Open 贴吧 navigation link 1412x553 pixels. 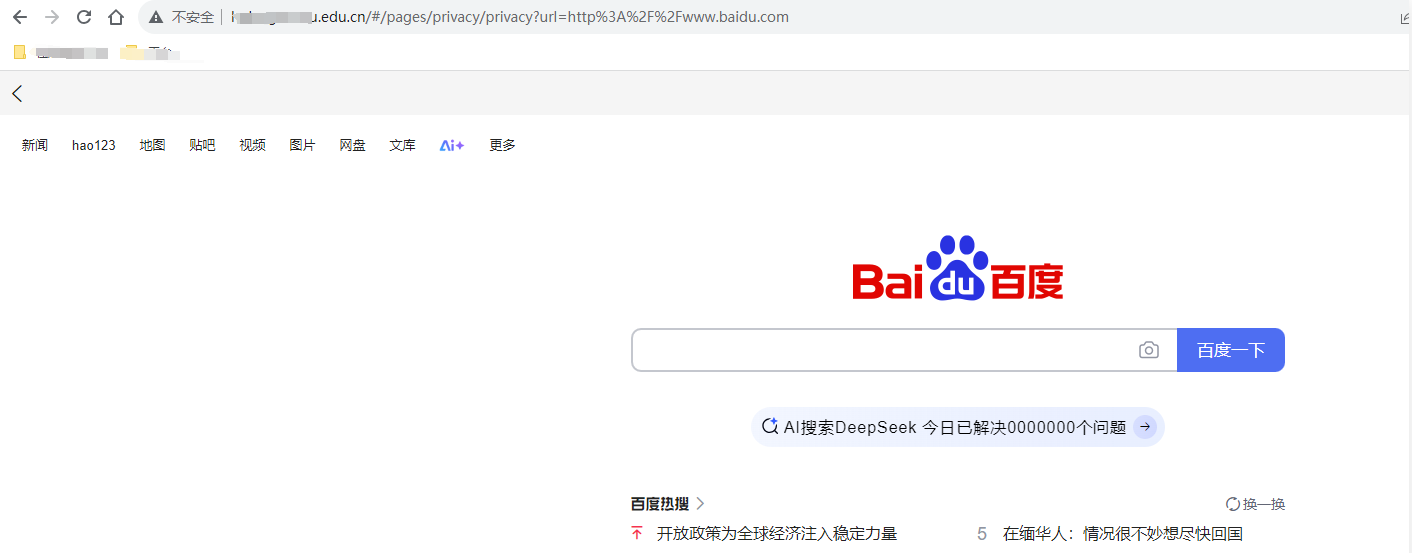point(202,145)
